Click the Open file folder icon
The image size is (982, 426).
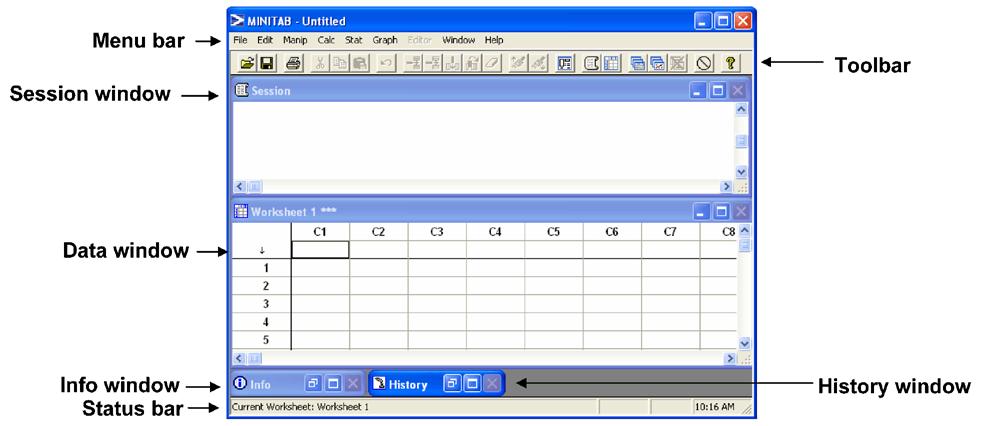(x=248, y=63)
